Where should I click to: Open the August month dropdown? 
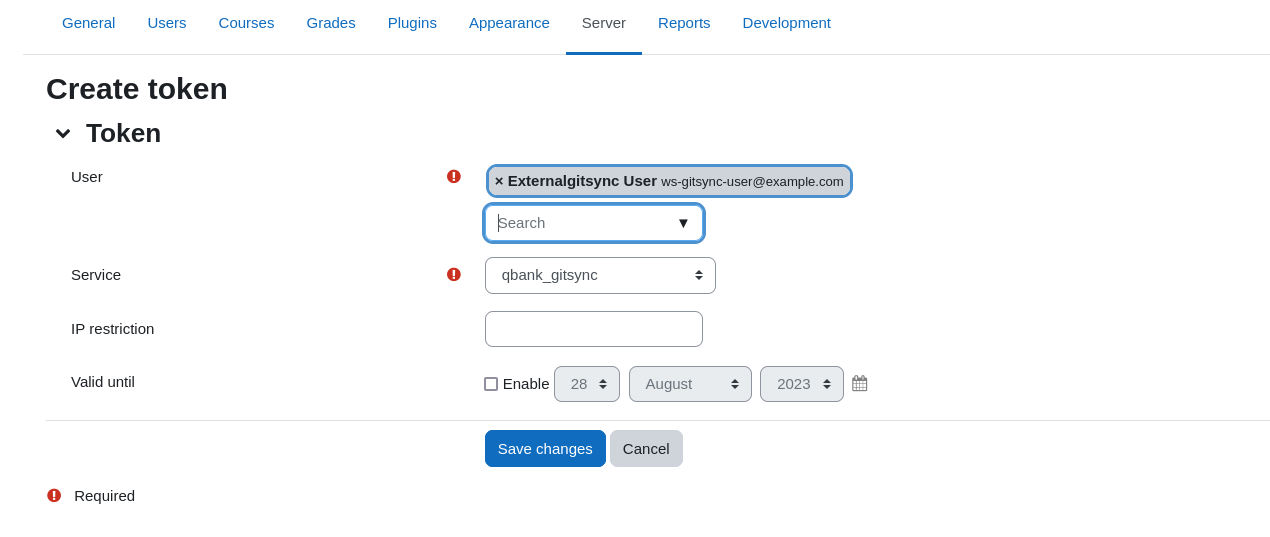click(690, 384)
